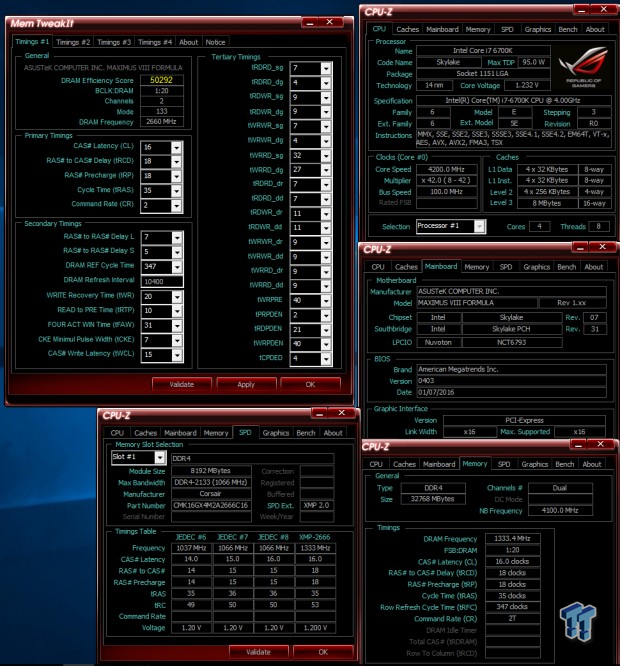The image size is (620, 666).
Task: Switch to Timings #2 tab in Mem TweakIt
Action: 73,42
